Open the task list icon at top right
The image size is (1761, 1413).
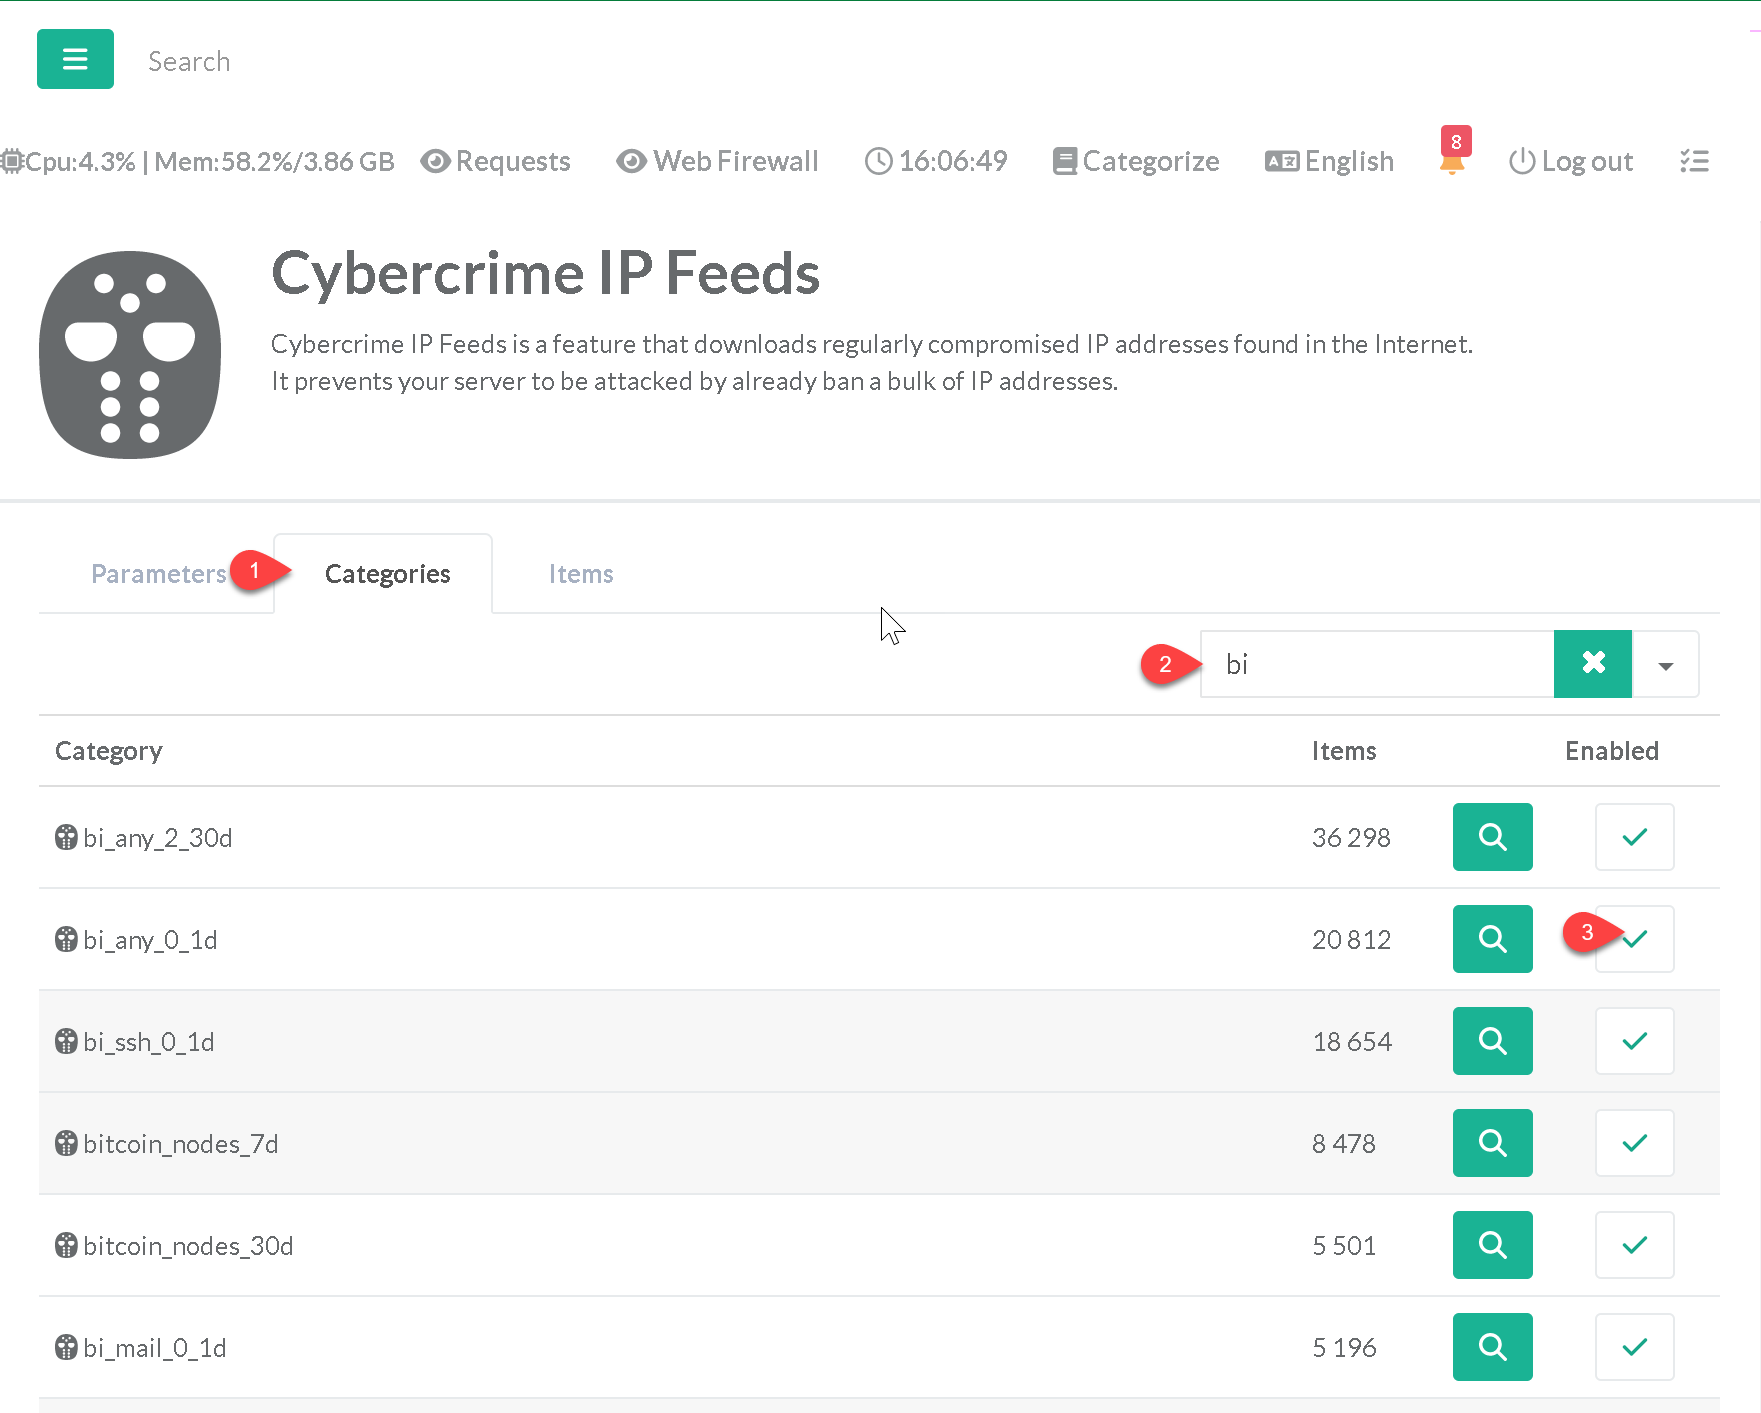tap(1694, 161)
